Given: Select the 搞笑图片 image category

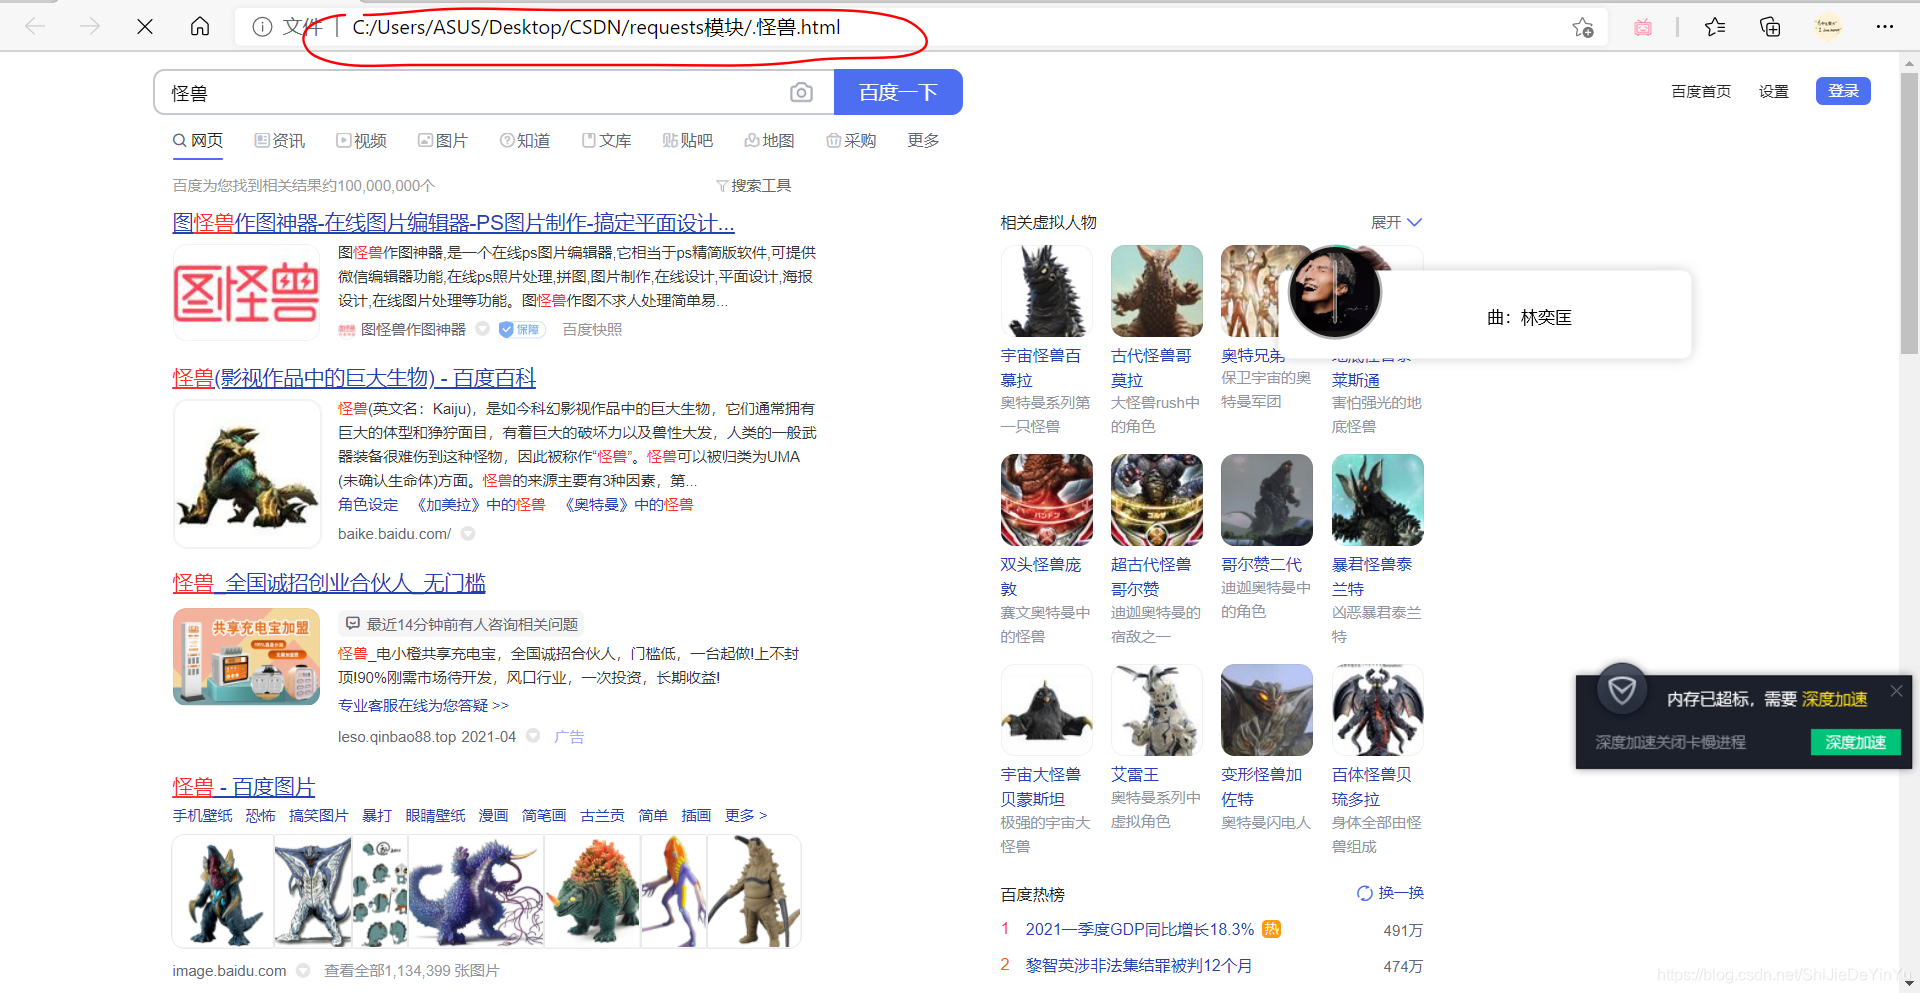Looking at the screenshot, I should coord(318,815).
